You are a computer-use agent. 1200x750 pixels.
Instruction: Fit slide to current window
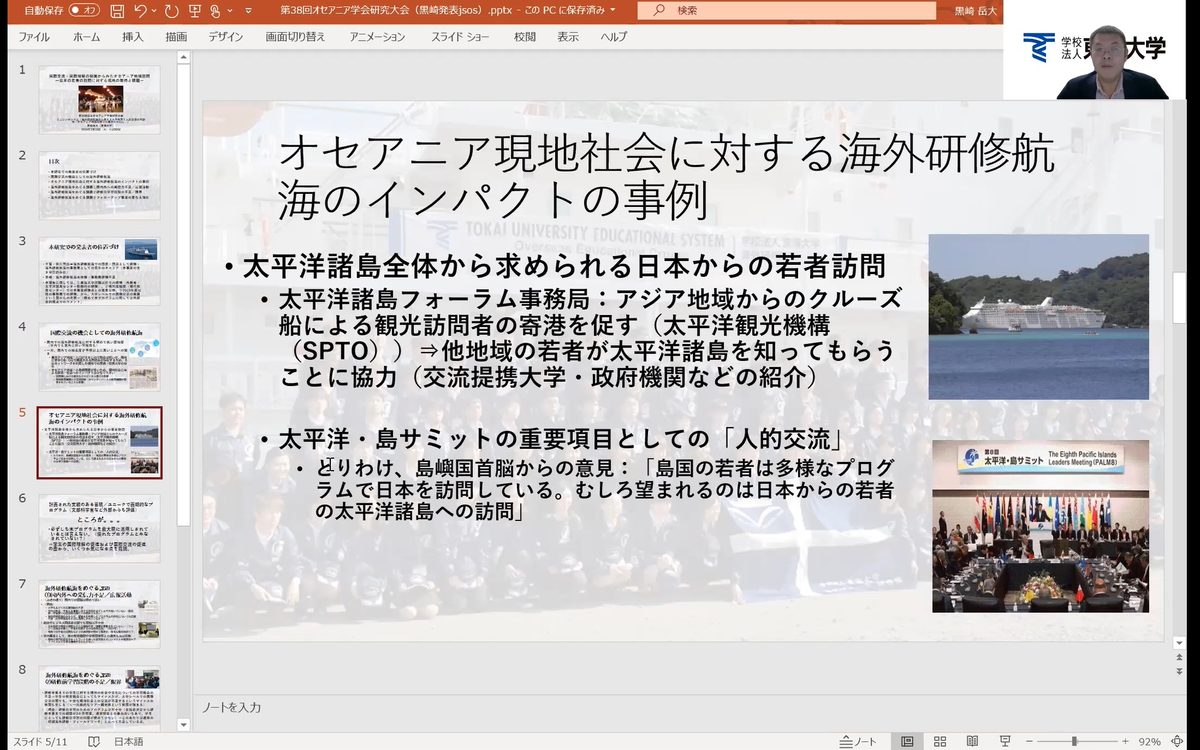1180,741
